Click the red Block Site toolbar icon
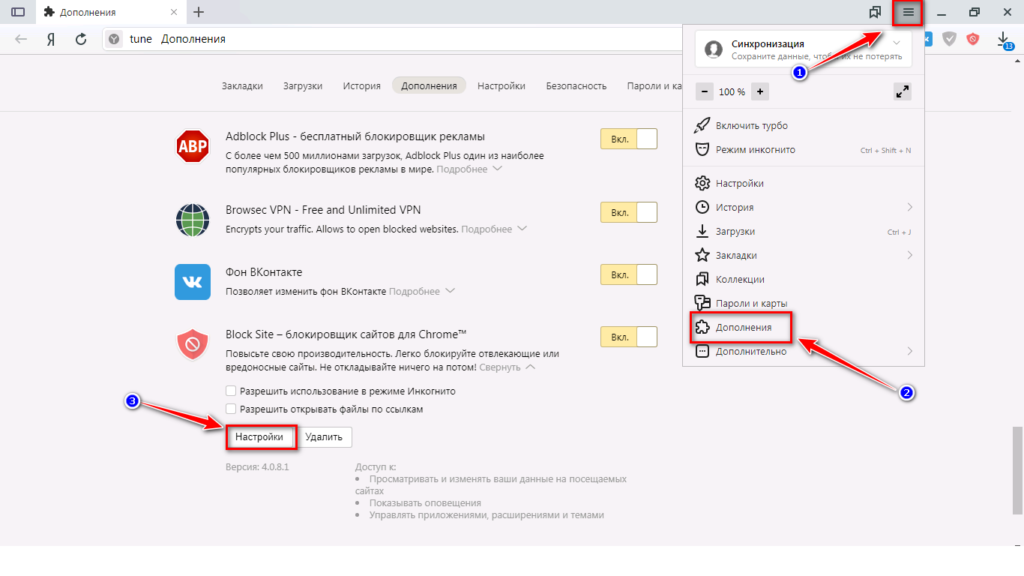This screenshot has width=1024, height=576. (973, 39)
